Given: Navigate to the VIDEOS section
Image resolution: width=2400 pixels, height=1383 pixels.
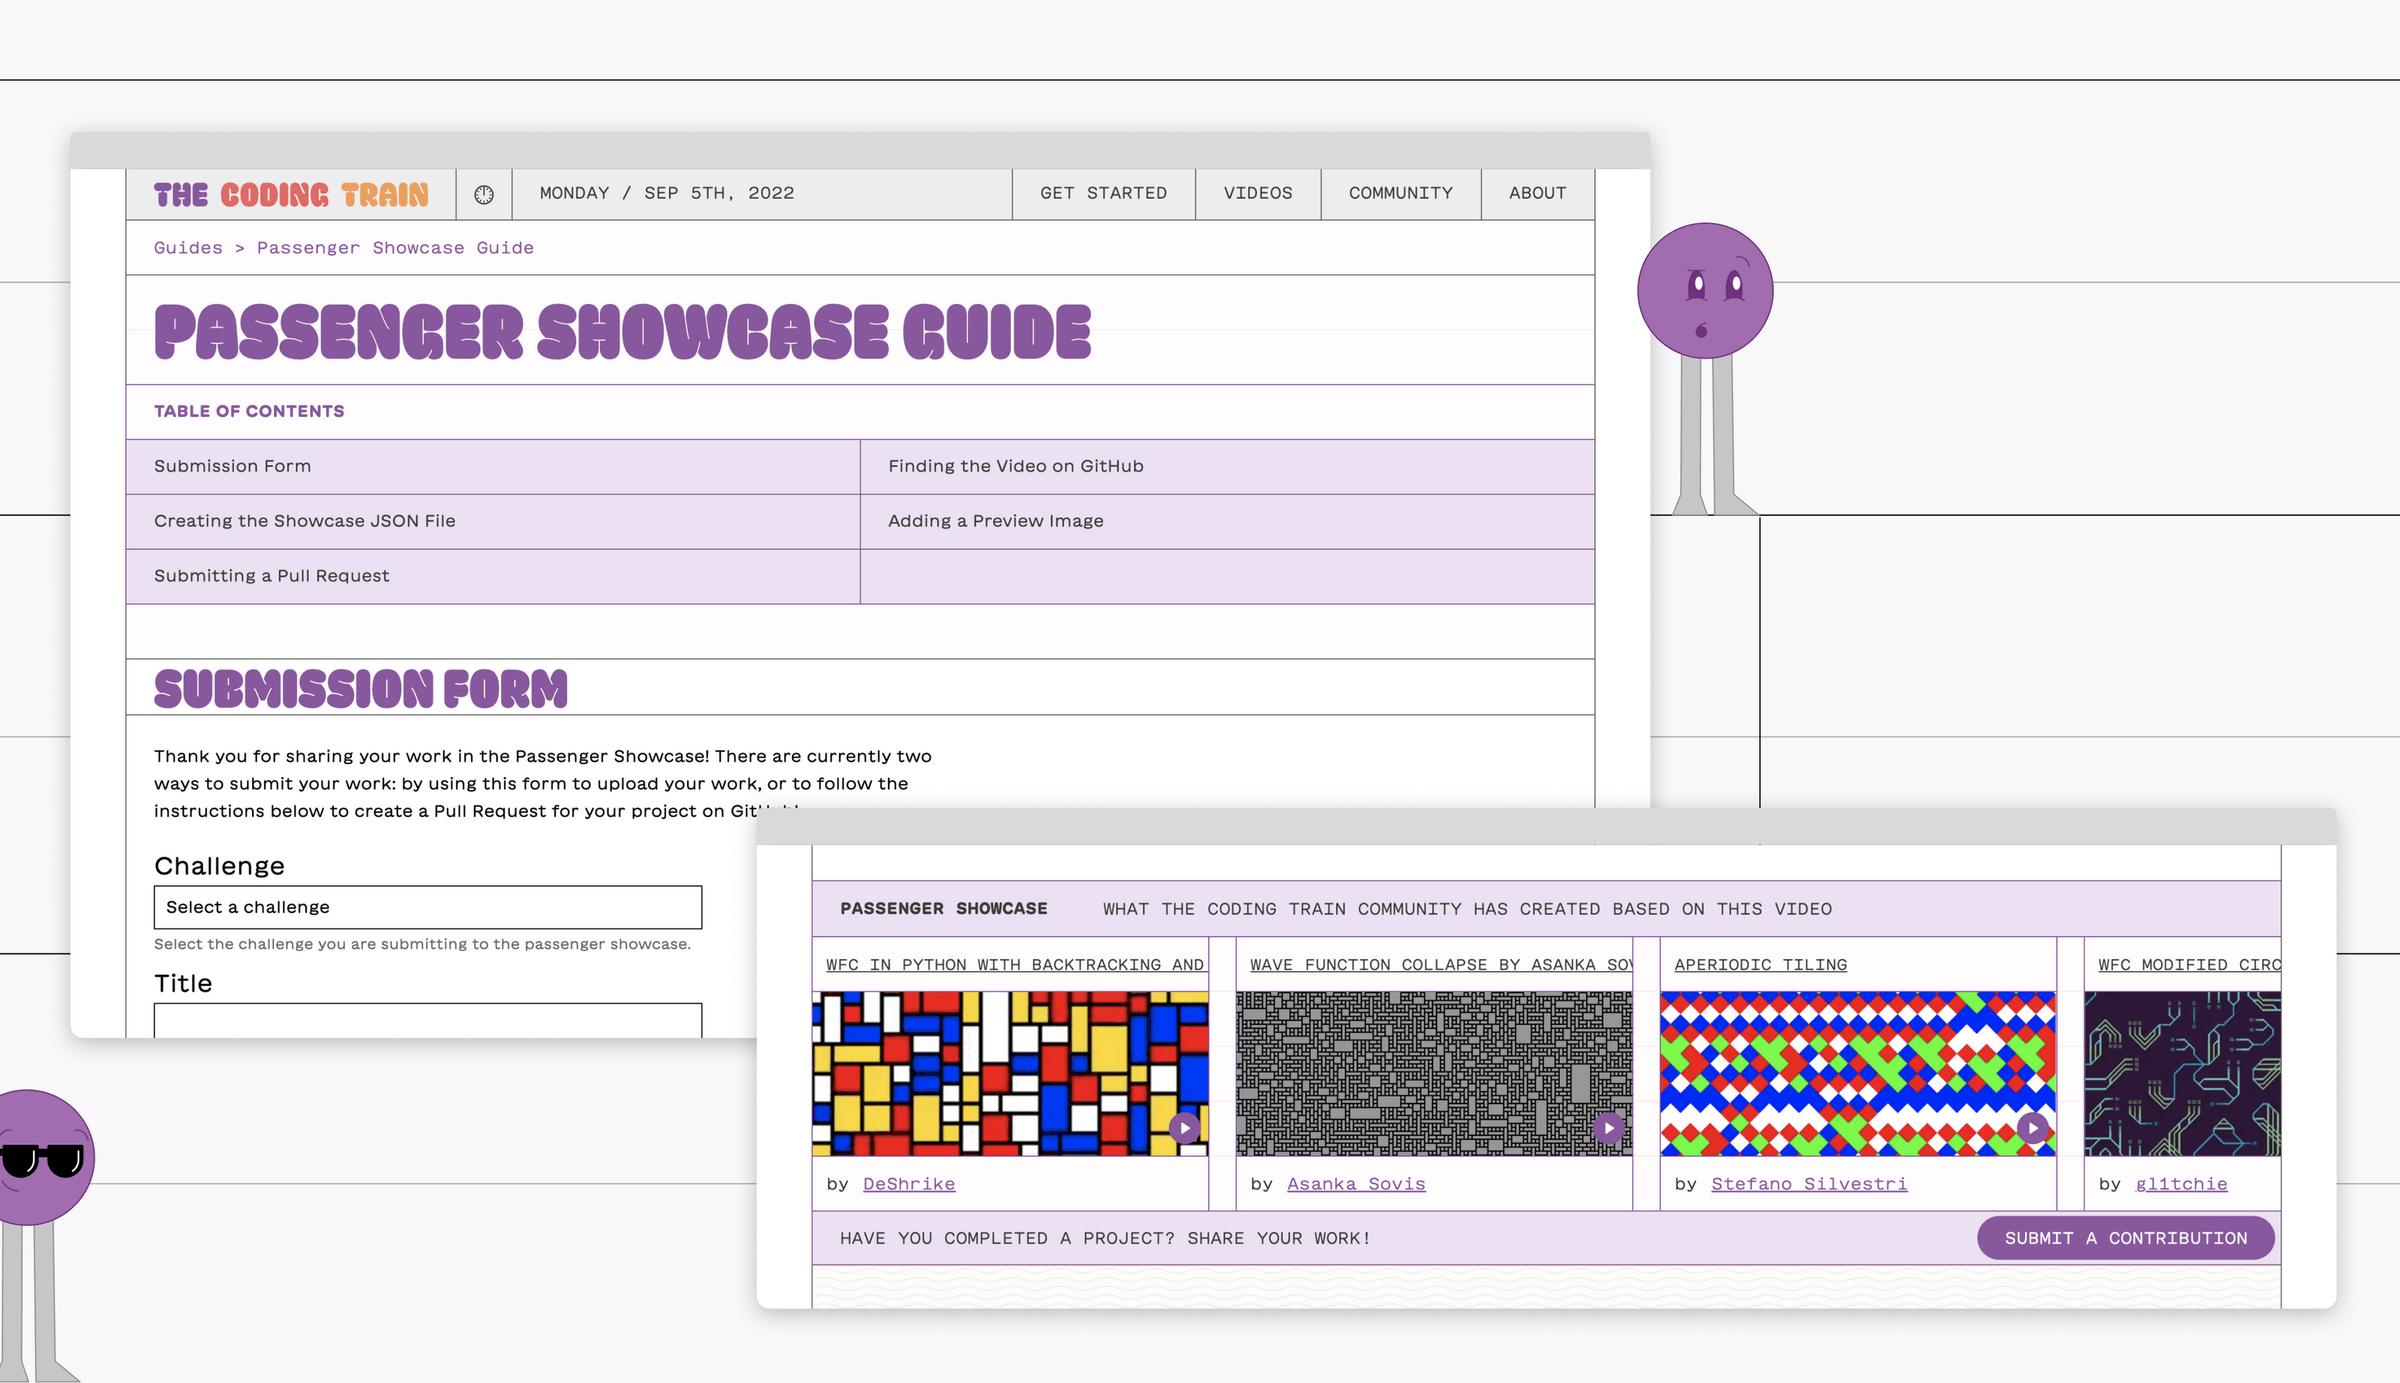Looking at the screenshot, I should [1257, 193].
